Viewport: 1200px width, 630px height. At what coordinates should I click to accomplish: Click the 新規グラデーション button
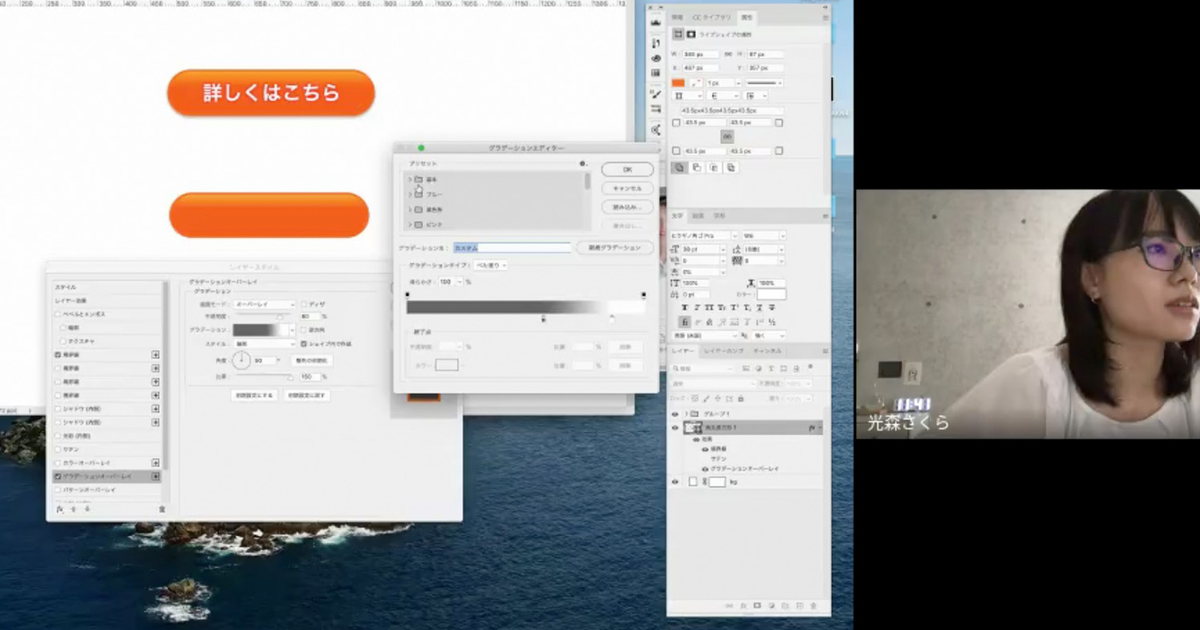(615, 247)
